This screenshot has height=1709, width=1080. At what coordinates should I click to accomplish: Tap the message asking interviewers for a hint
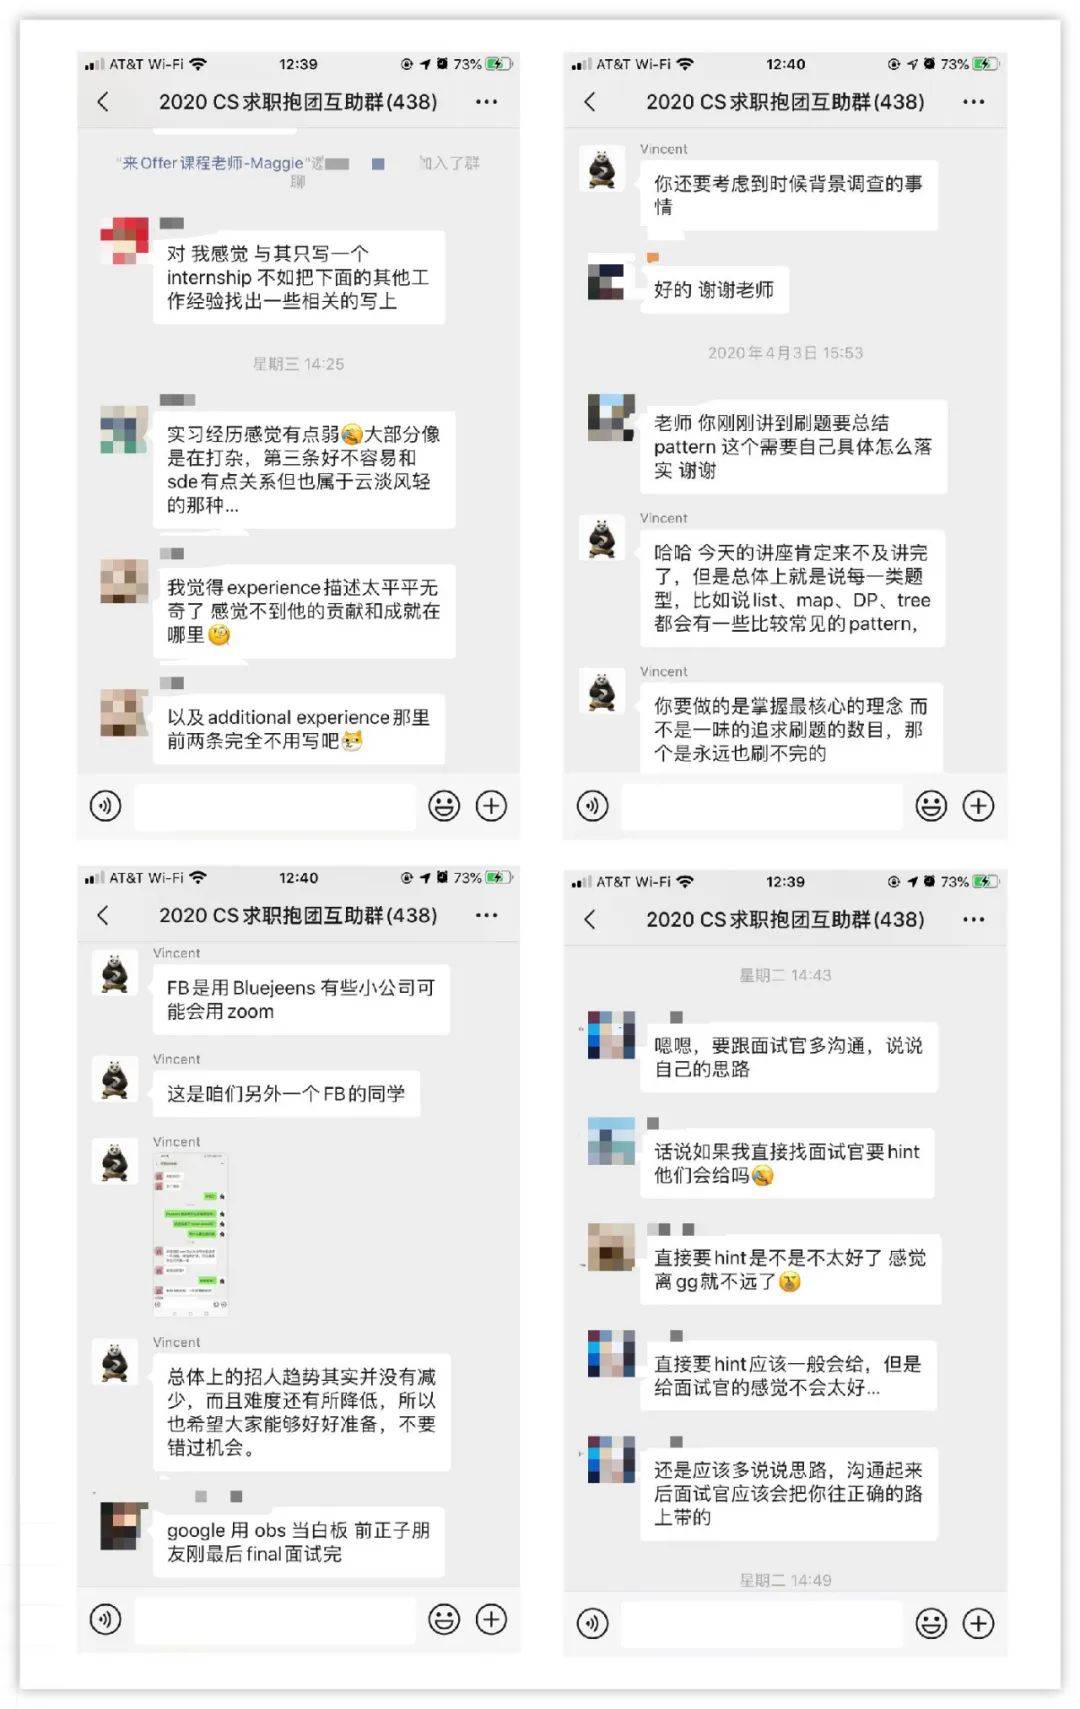(787, 1163)
